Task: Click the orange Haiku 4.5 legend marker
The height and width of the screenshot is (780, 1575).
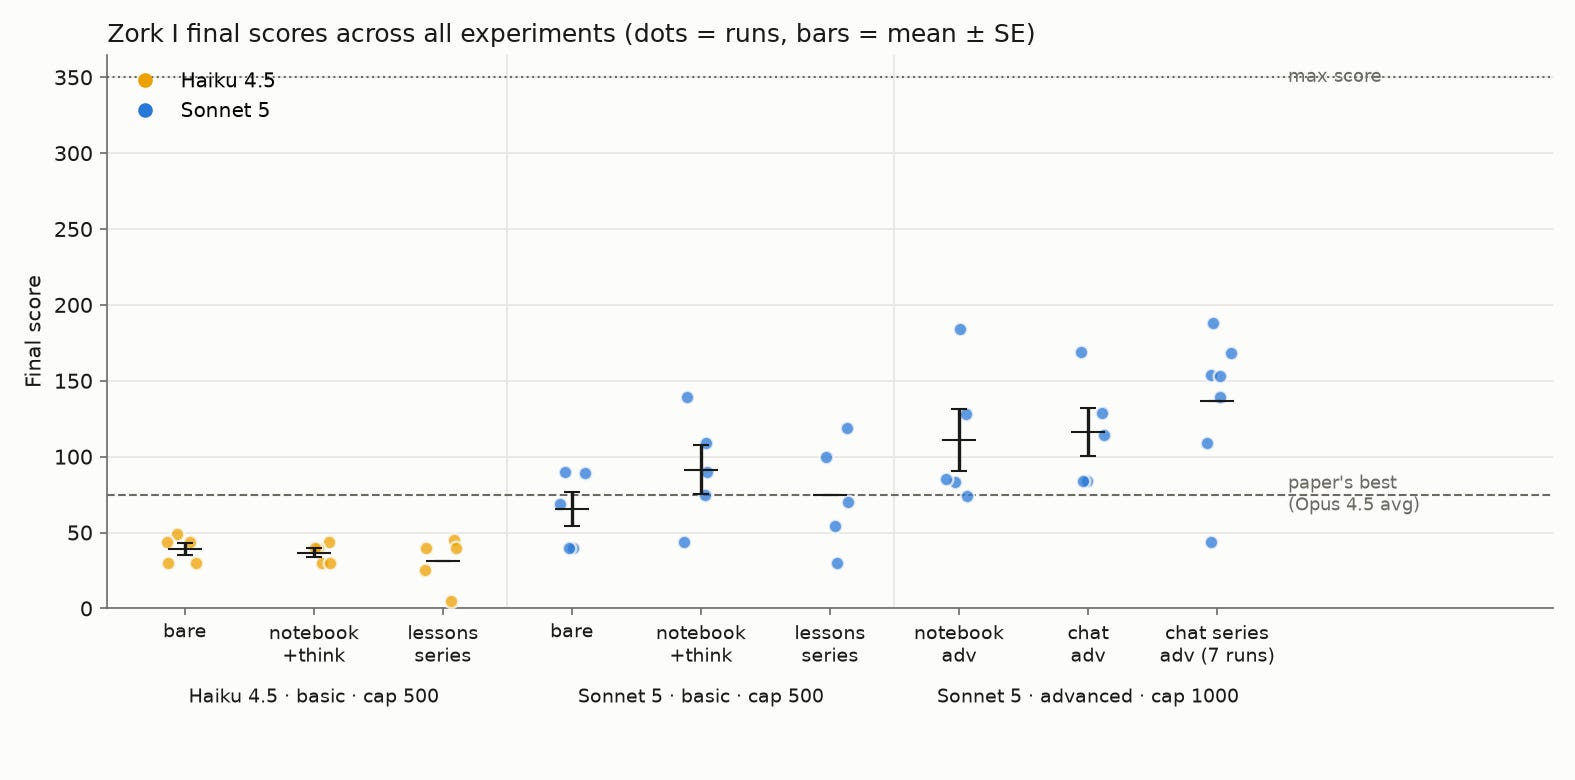Action: click(x=145, y=81)
